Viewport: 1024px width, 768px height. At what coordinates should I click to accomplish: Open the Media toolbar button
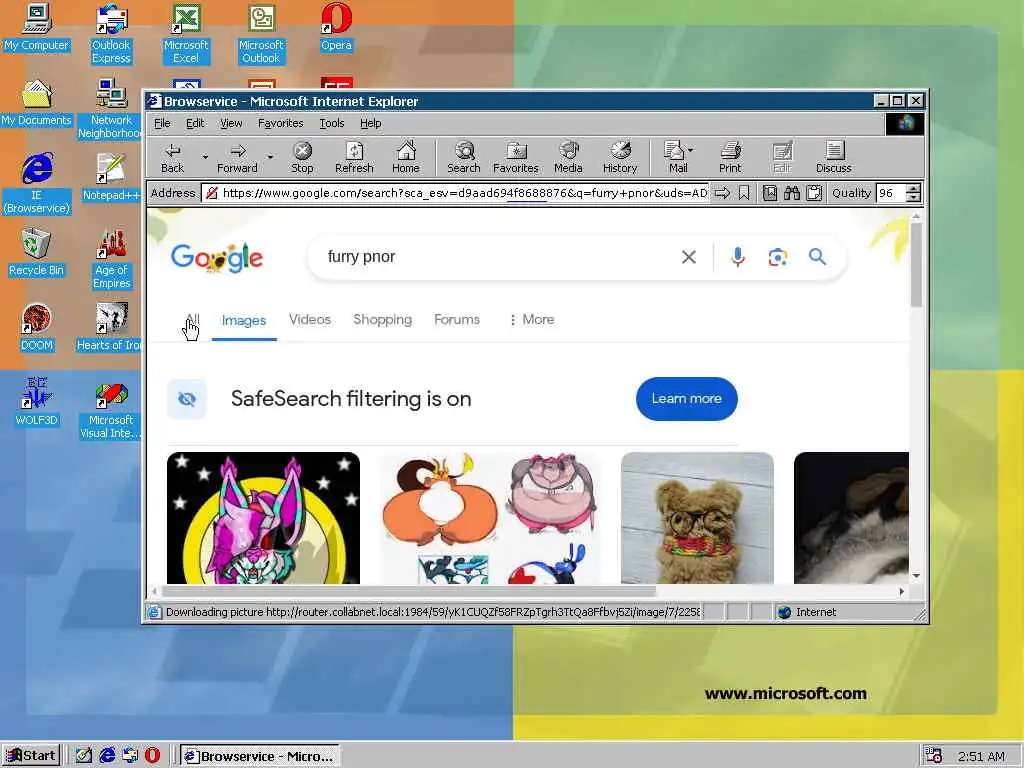point(568,157)
